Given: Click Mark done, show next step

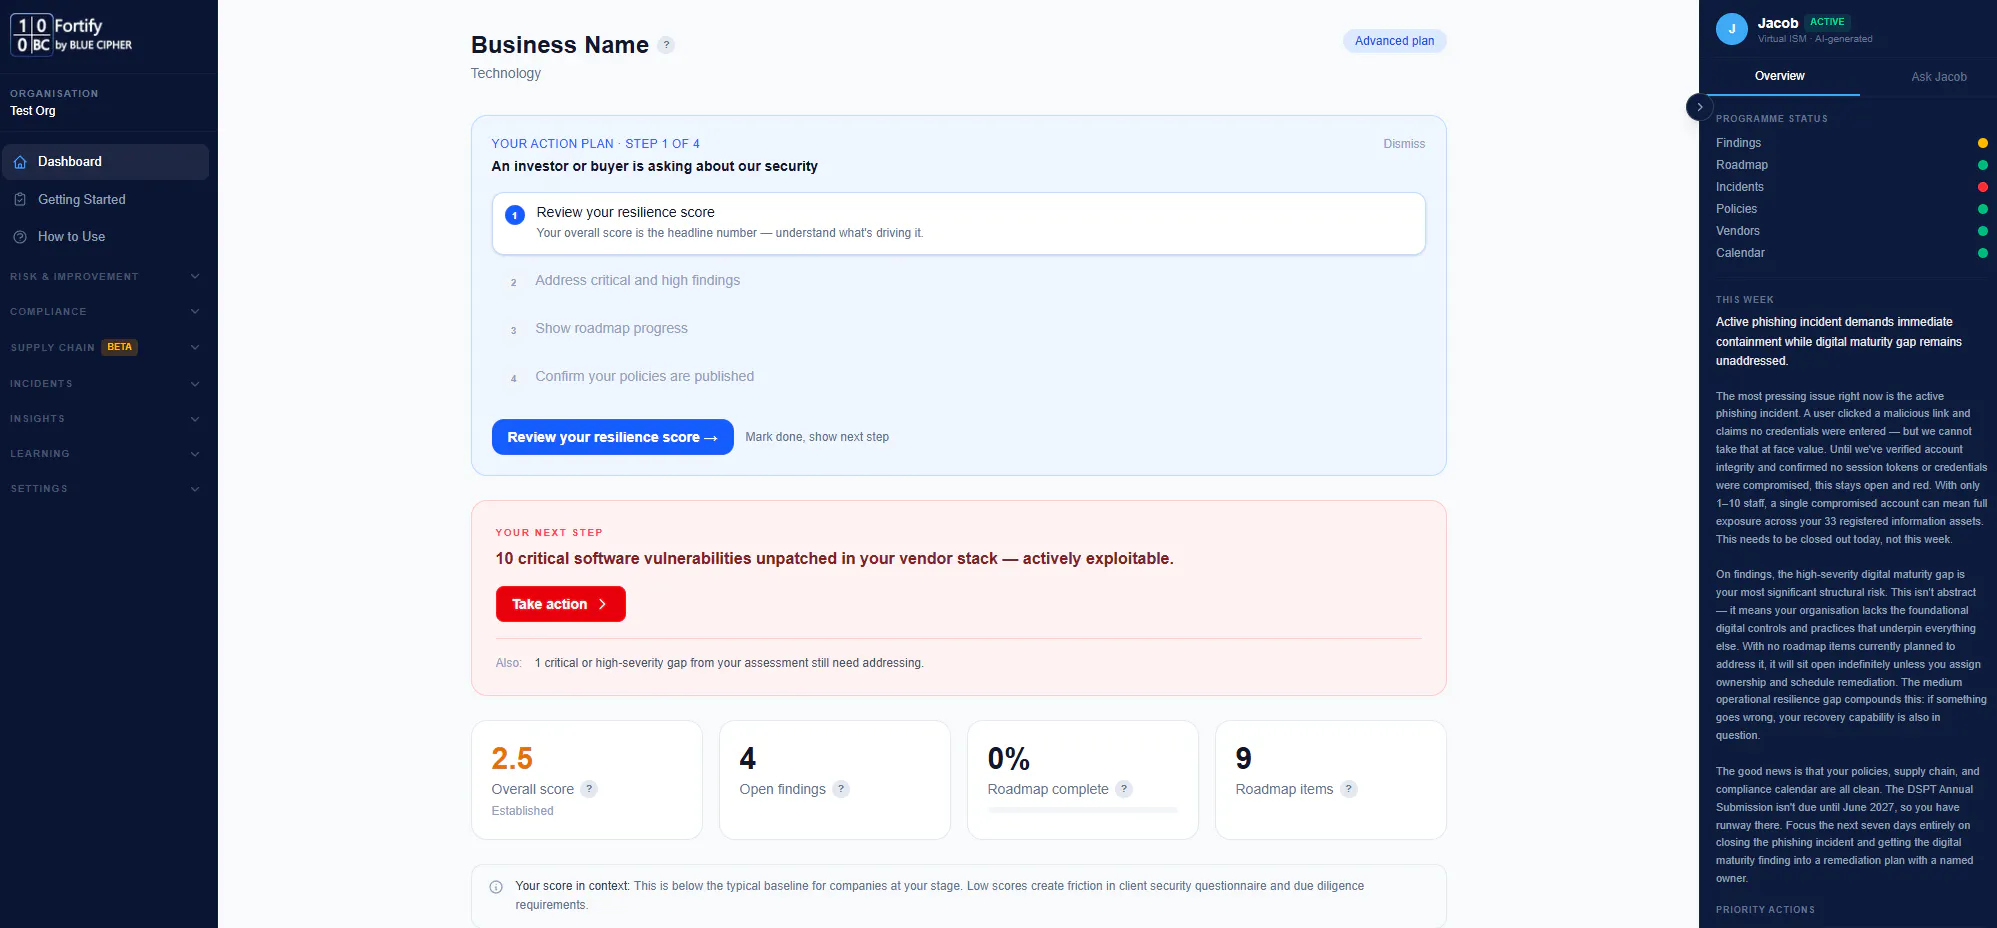Looking at the screenshot, I should (817, 437).
